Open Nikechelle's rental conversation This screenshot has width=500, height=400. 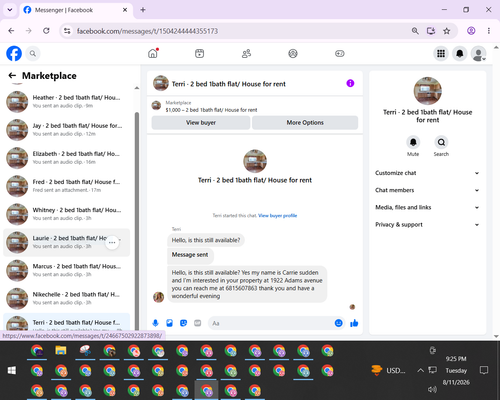pyautogui.click(x=67, y=298)
